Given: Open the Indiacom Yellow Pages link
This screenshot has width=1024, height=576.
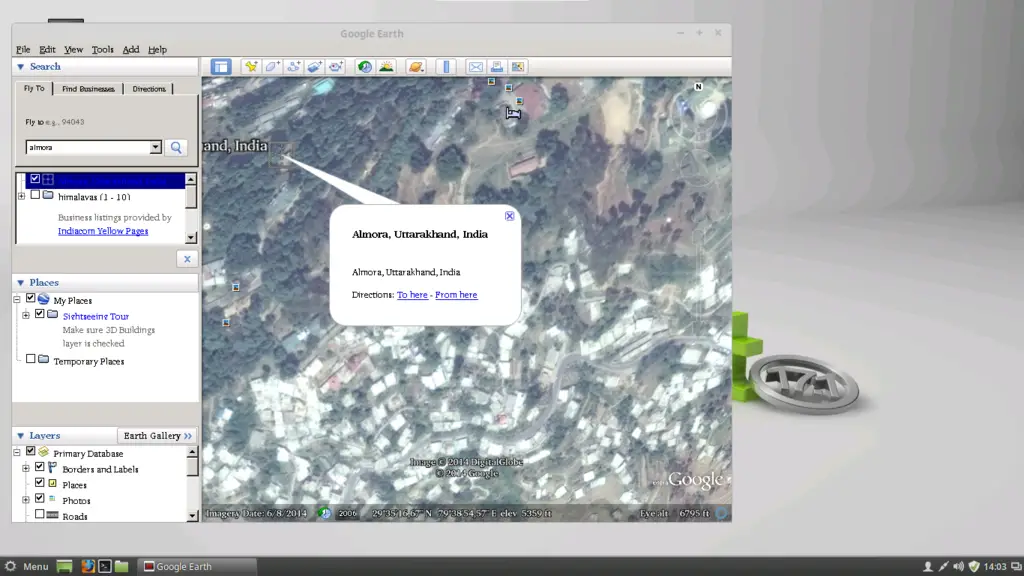Looking at the screenshot, I should click(103, 231).
